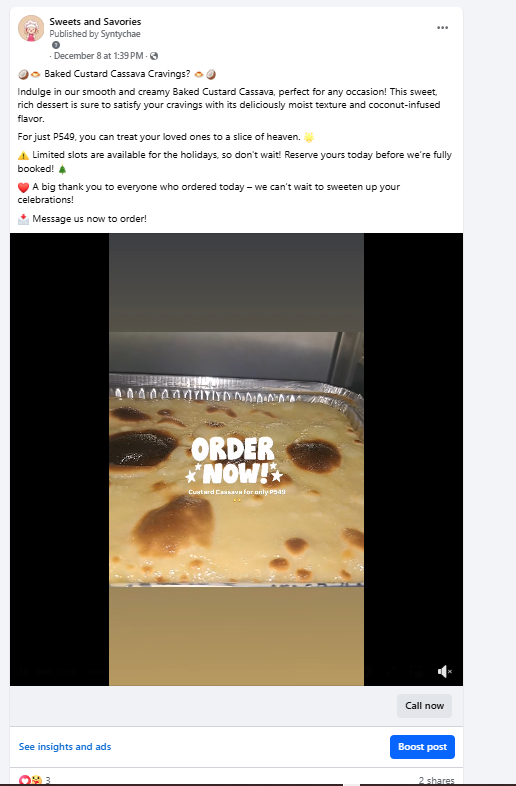
Task: Click the globe public audience icon
Action: 154,56
